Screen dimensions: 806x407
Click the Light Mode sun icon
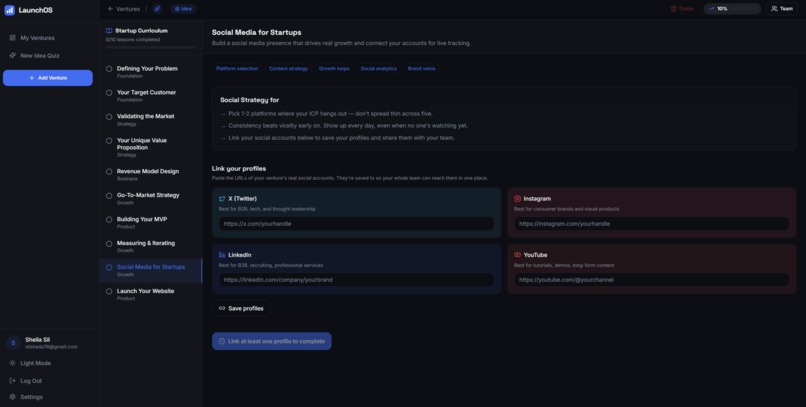tap(12, 363)
